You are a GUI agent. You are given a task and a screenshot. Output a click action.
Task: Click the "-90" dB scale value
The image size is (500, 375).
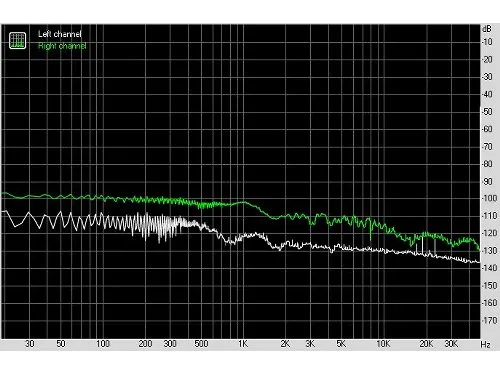(487, 181)
